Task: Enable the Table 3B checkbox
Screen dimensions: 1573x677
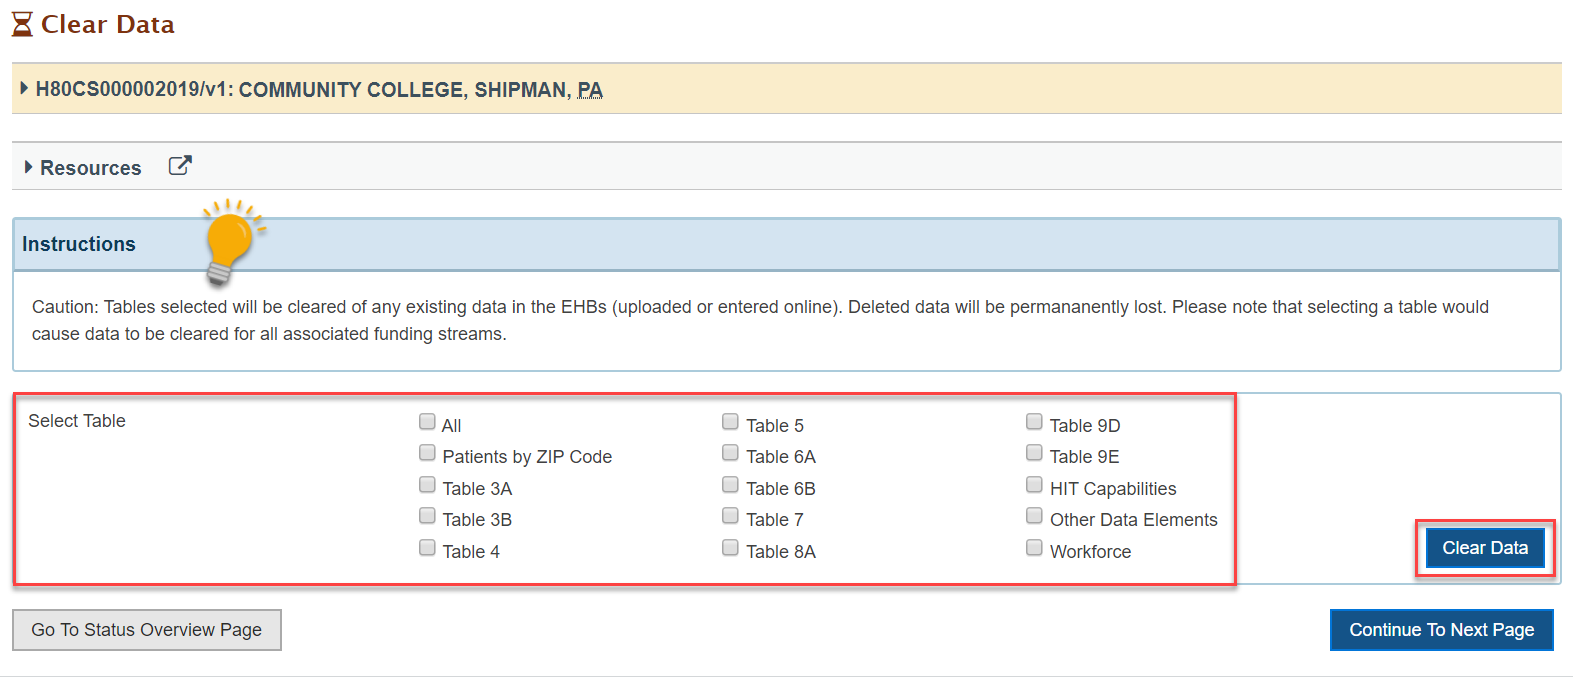Action: pos(427,516)
